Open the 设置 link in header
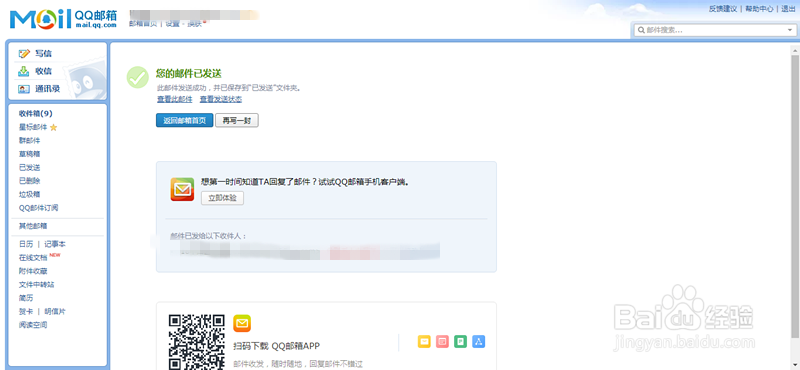This screenshot has width=800, height=370. point(172,23)
